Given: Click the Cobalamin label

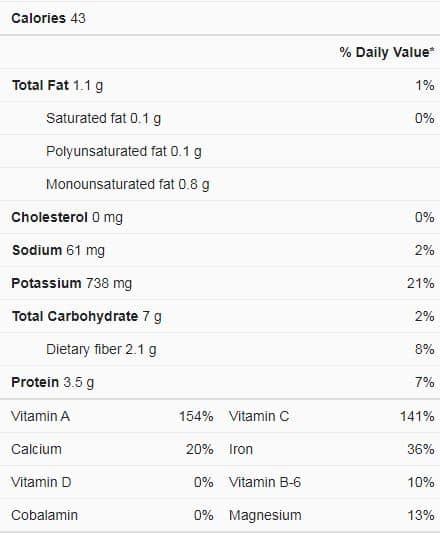Looking at the screenshot, I should [x=45, y=515].
